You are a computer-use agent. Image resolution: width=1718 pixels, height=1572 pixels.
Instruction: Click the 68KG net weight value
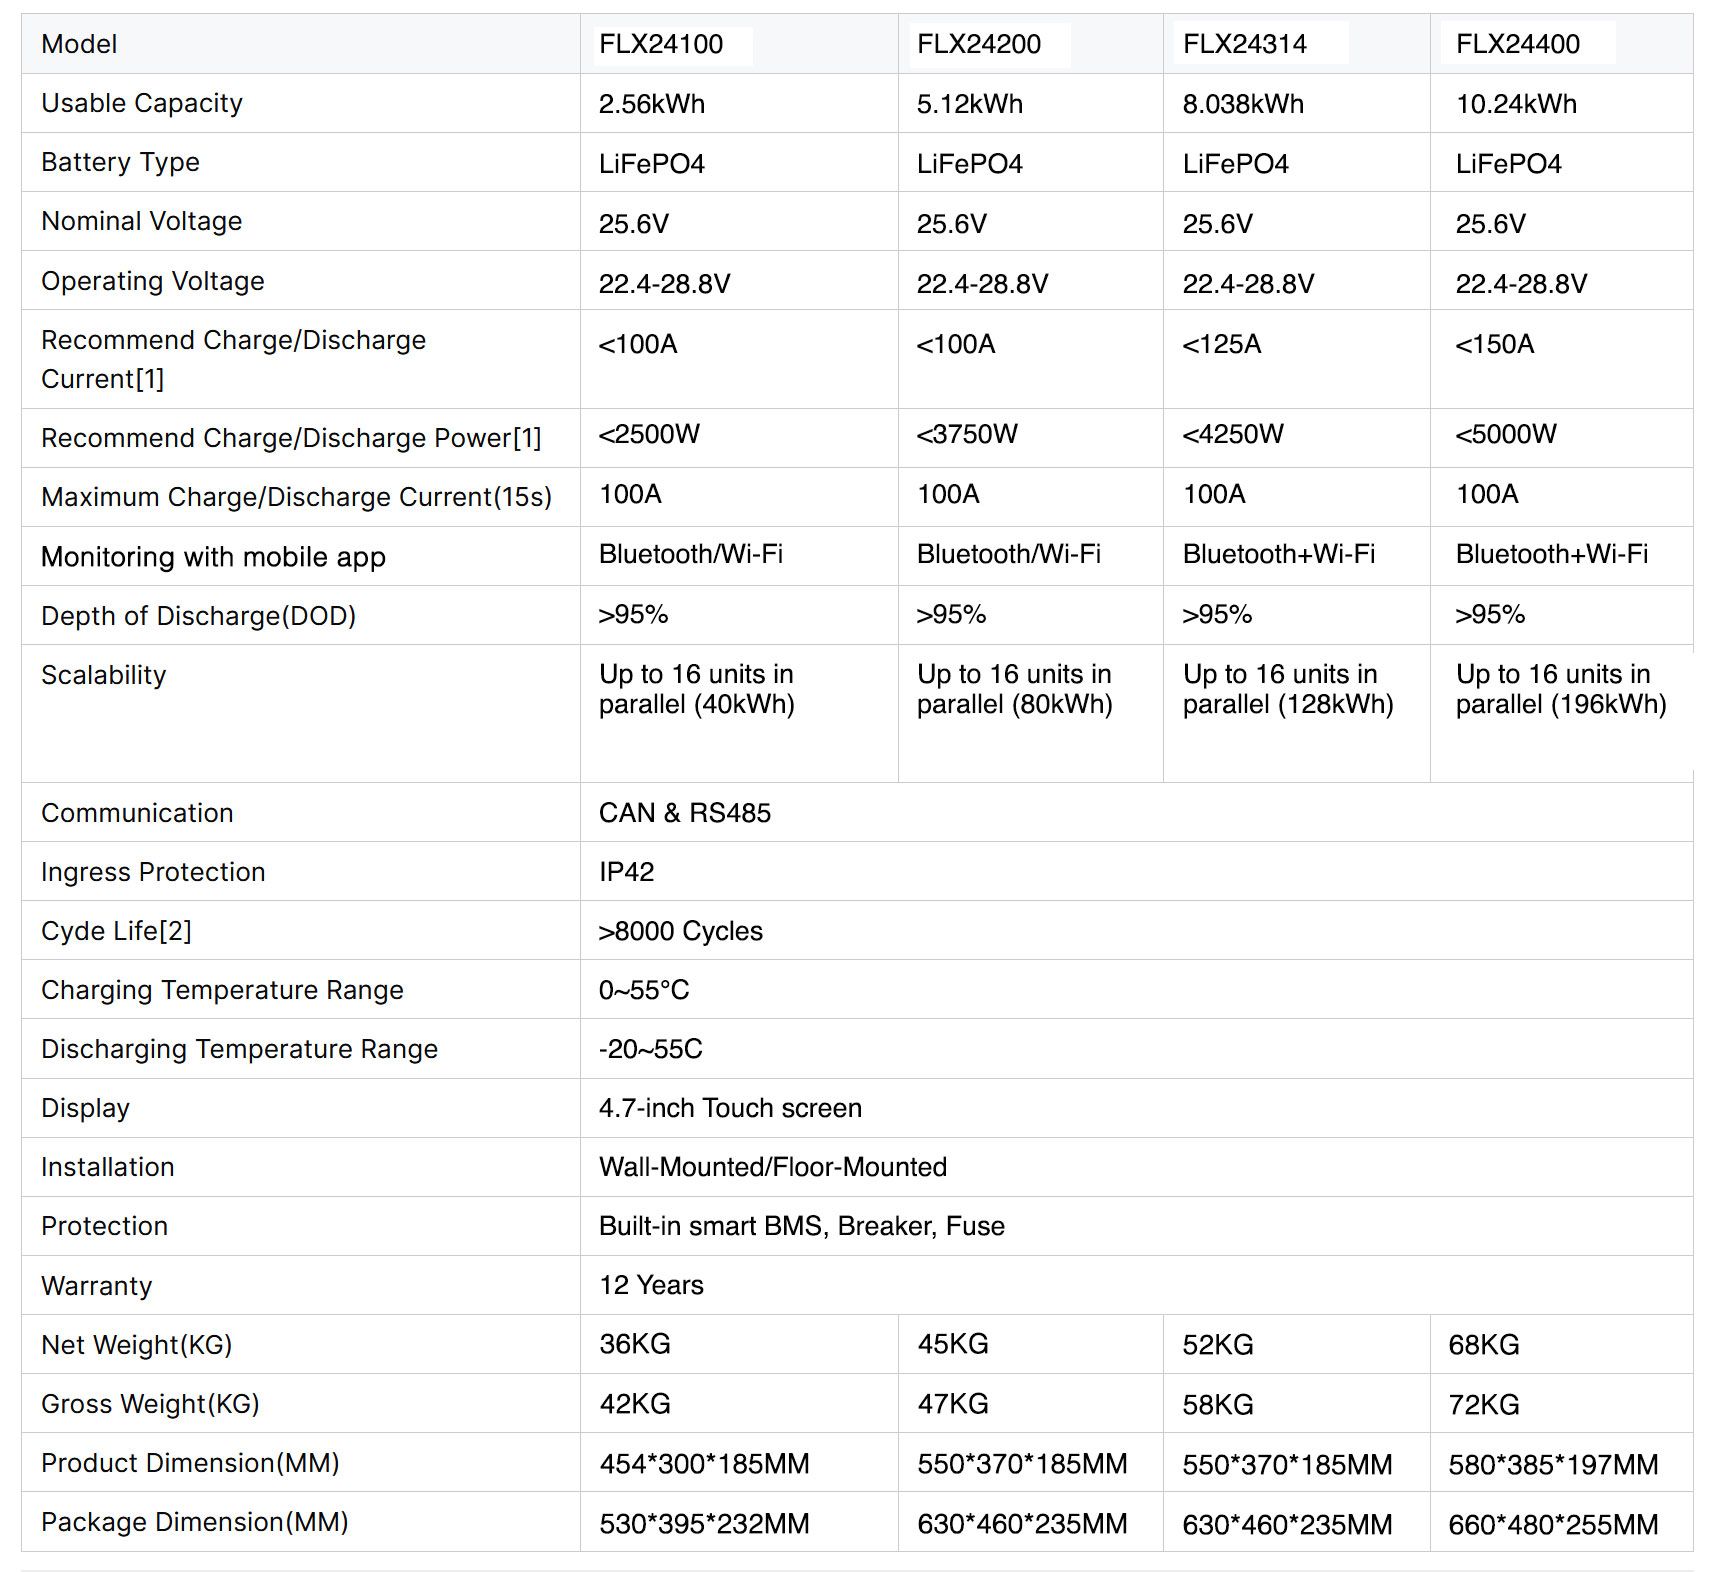1484,1345
